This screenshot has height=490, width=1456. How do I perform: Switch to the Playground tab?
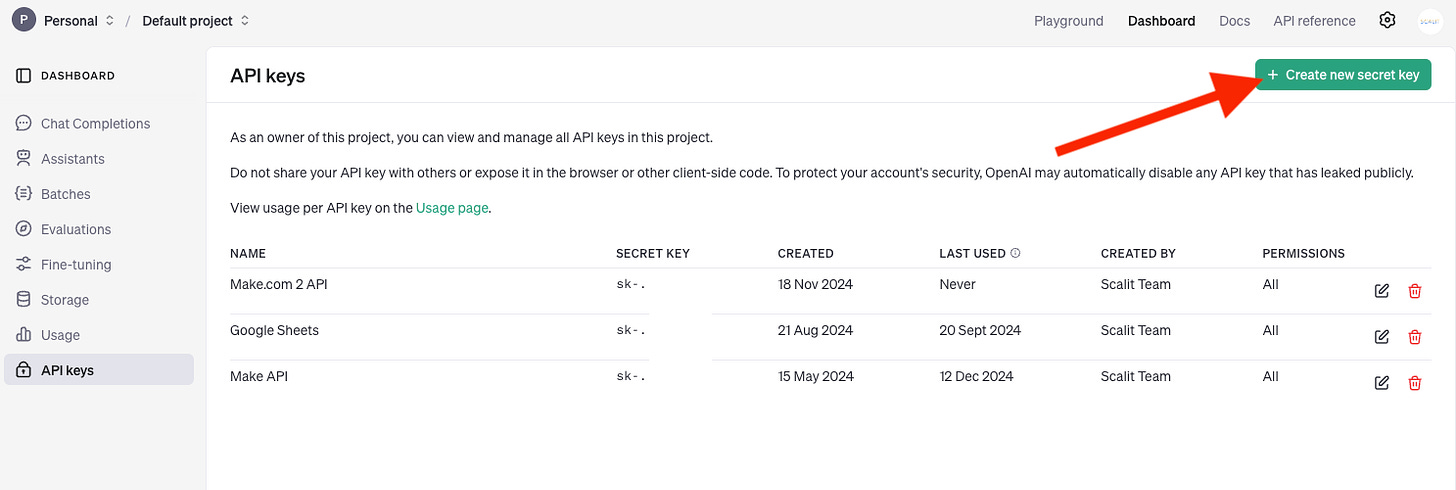(x=1069, y=21)
